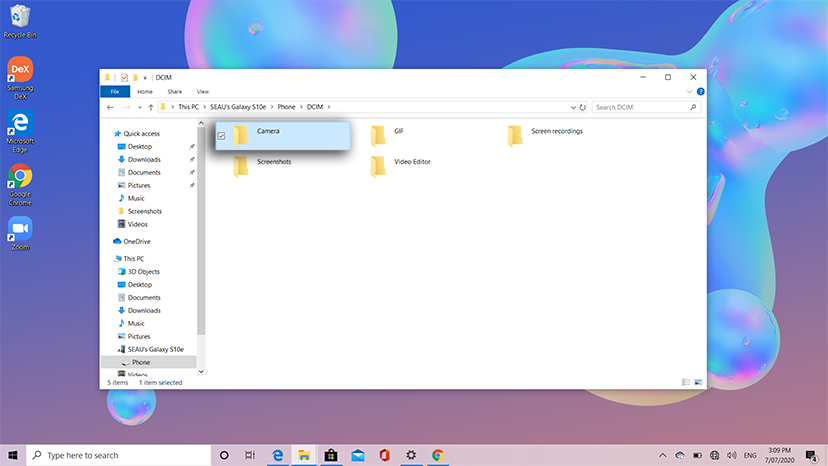Open volume control in system tray
The image size is (828, 466).
(731, 455)
